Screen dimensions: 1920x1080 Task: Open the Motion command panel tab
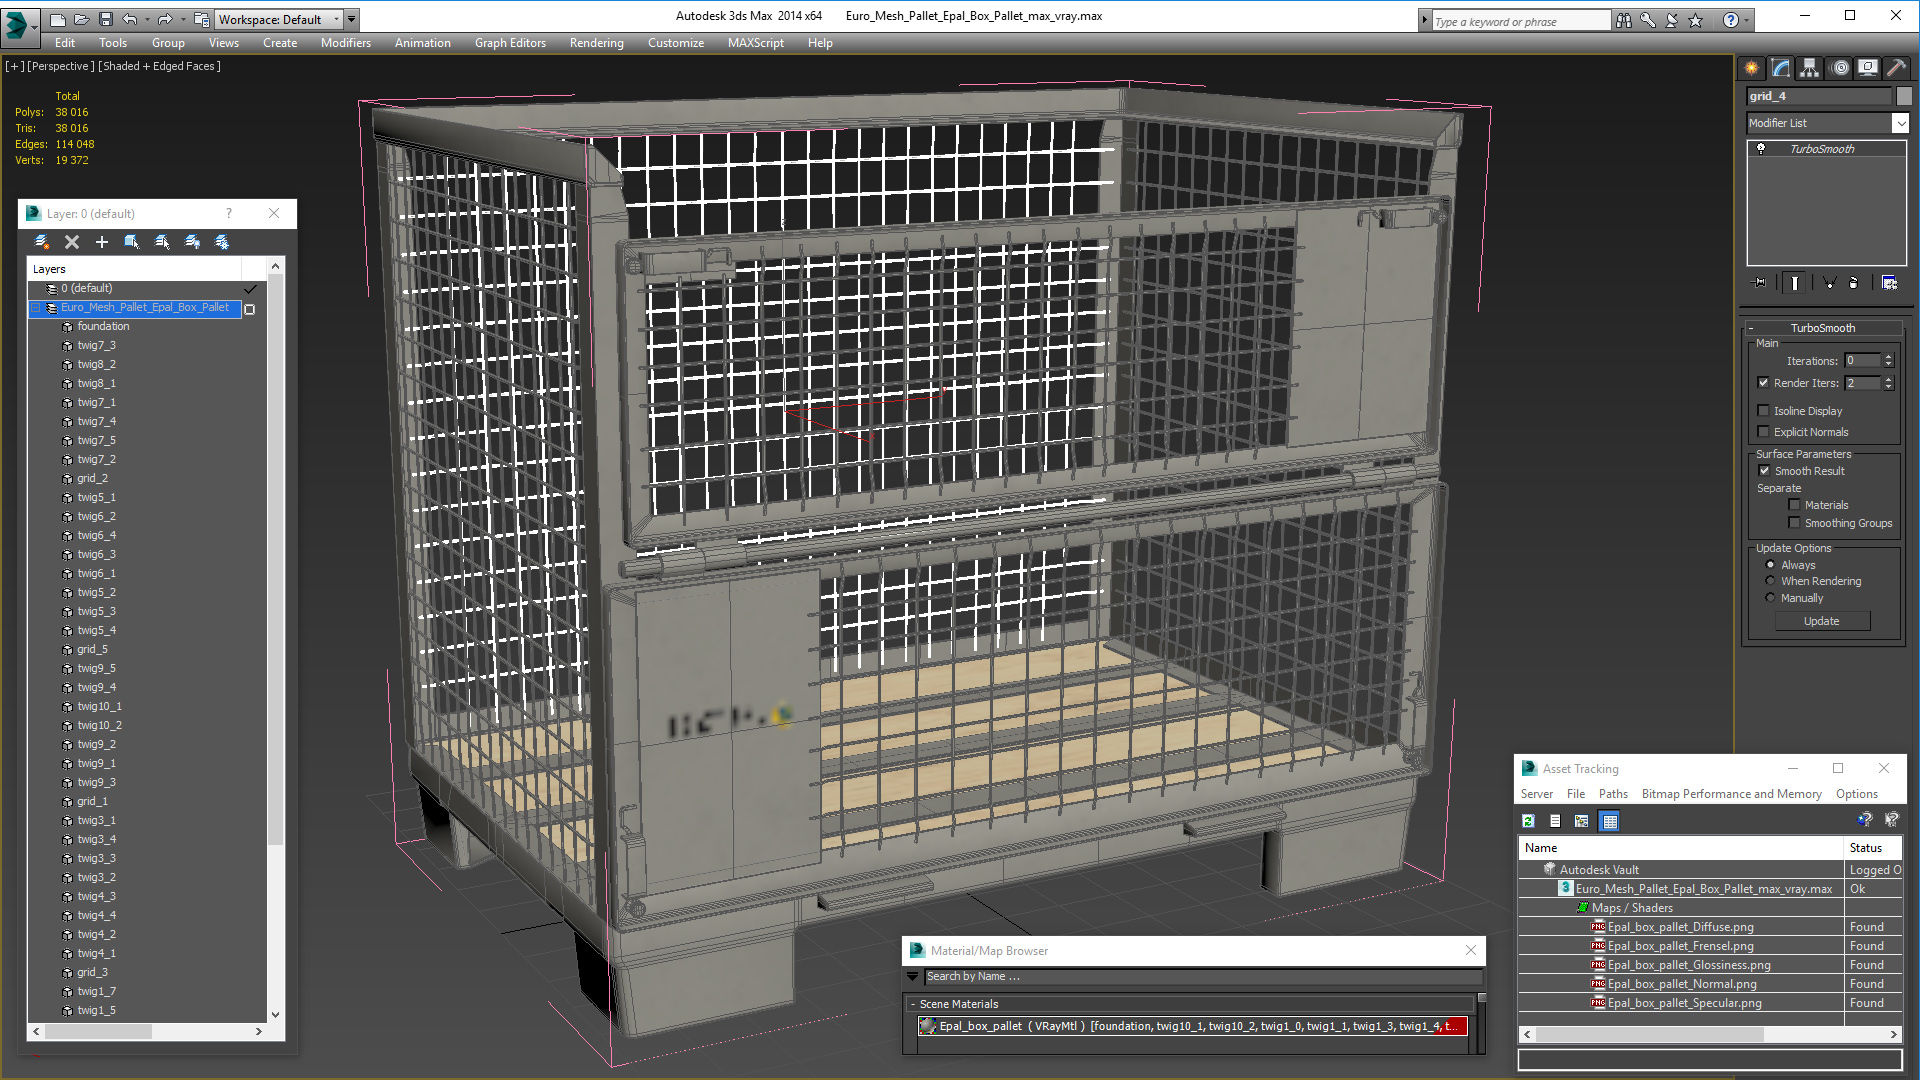coord(1840,68)
